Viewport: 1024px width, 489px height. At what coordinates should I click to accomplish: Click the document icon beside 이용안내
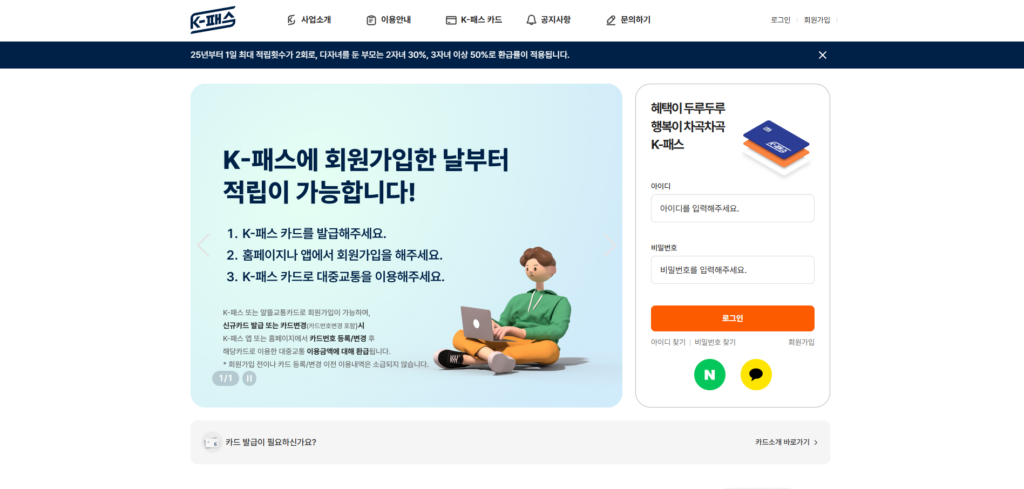coord(371,20)
